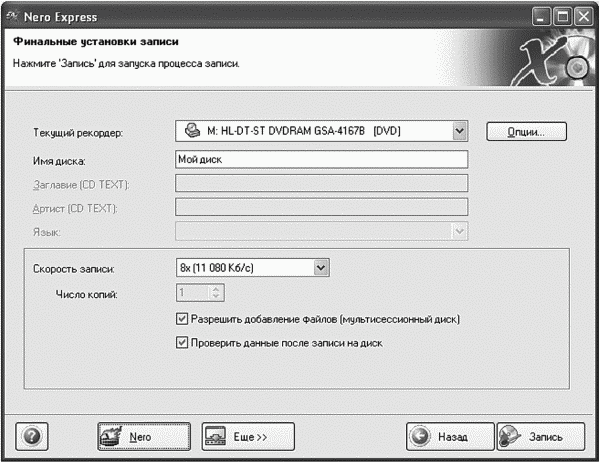The width and height of the screenshot is (600, 462).
Task: Switch to full Nero via Nero button
Action: (x=144, y=436)
